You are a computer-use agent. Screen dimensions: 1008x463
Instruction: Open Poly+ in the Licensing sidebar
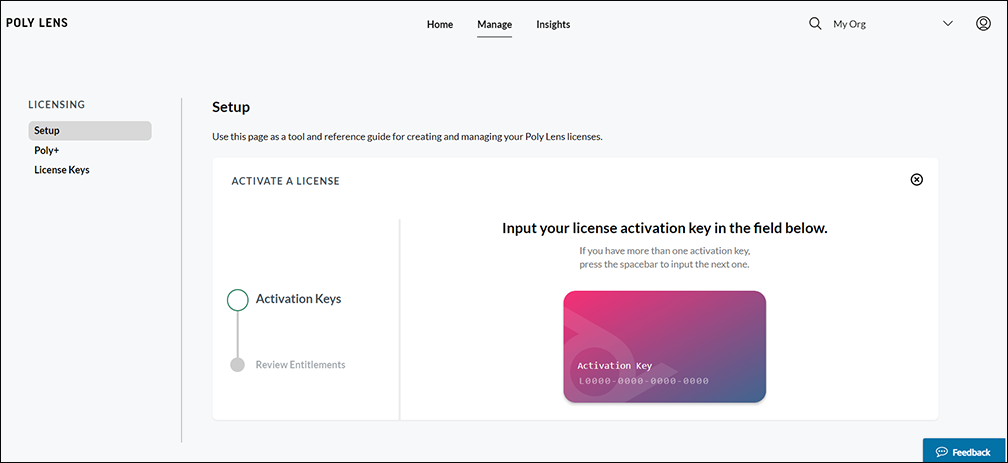(47, 150)
